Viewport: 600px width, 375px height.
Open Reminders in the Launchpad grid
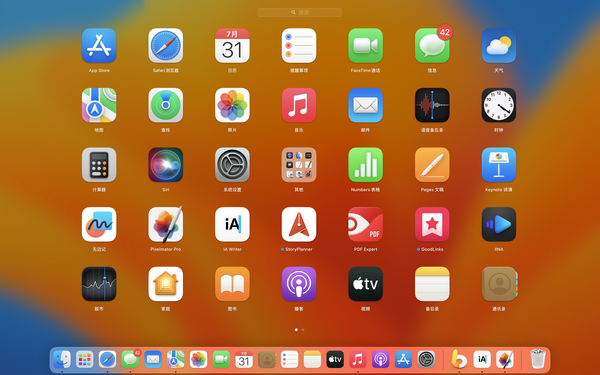(x=298, y=46)
